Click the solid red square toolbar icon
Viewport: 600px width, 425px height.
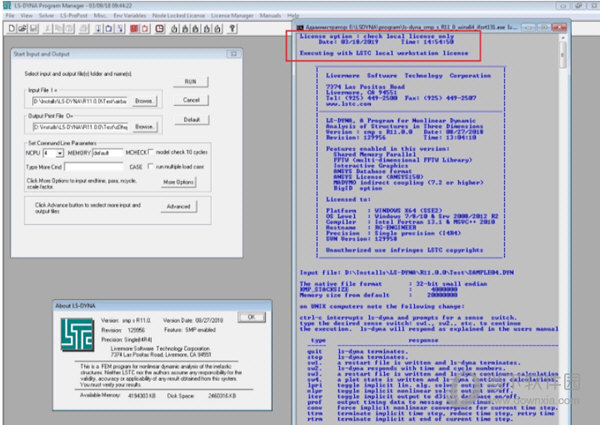pyautogui.click(x=134, y=29)
